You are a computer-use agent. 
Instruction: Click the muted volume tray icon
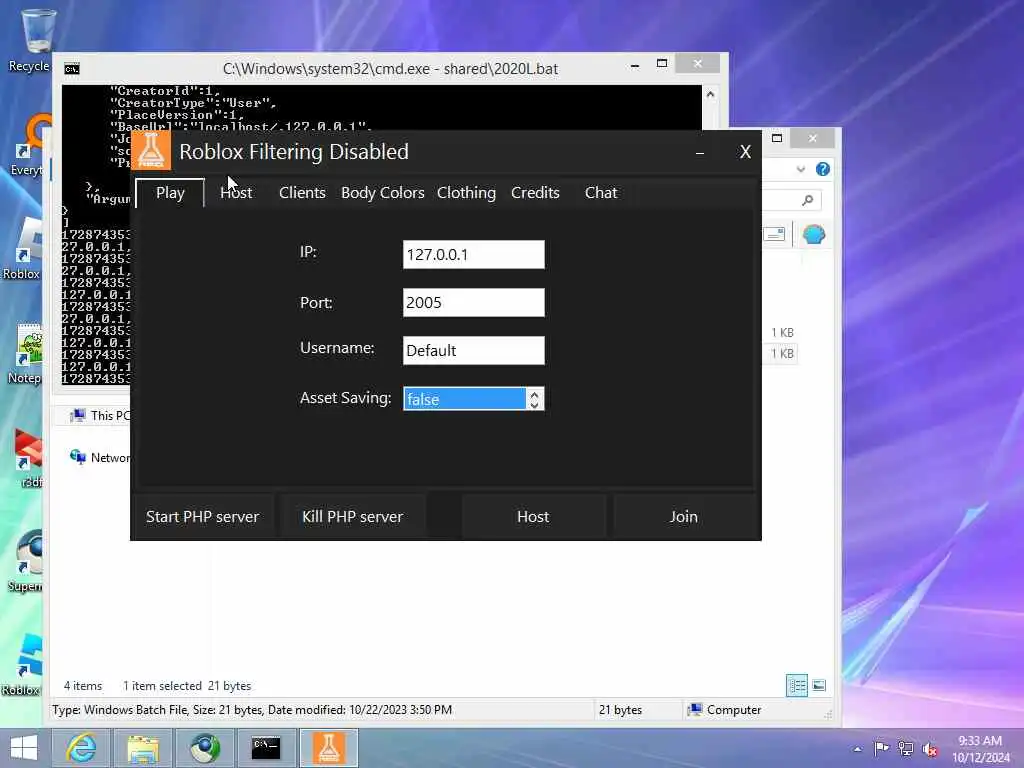pyautogui.click(x=930, y=749)
